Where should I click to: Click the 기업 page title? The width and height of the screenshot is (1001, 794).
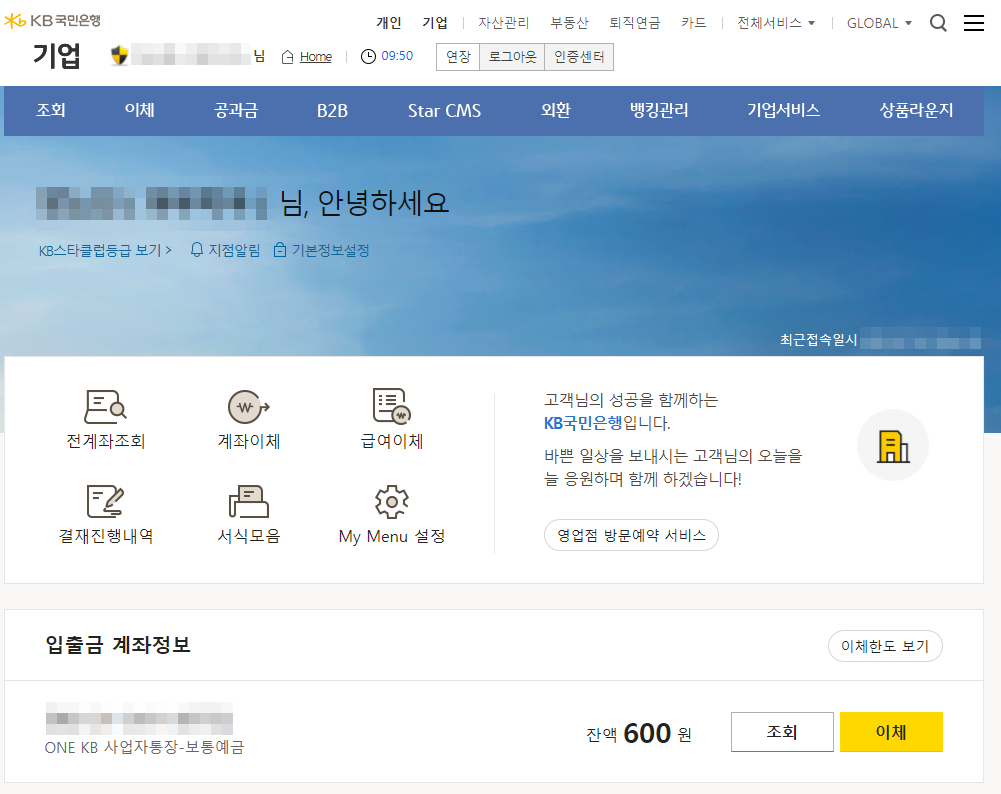pos(57,56)
